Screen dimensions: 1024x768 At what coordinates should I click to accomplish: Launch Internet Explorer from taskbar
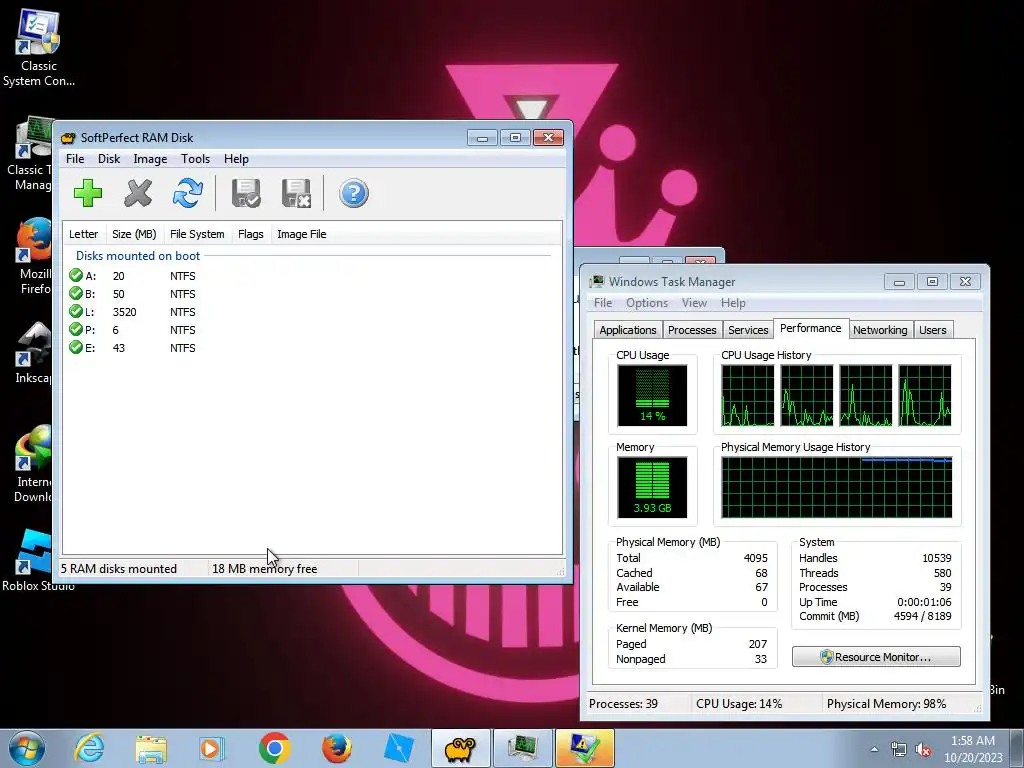coord(88,748)
